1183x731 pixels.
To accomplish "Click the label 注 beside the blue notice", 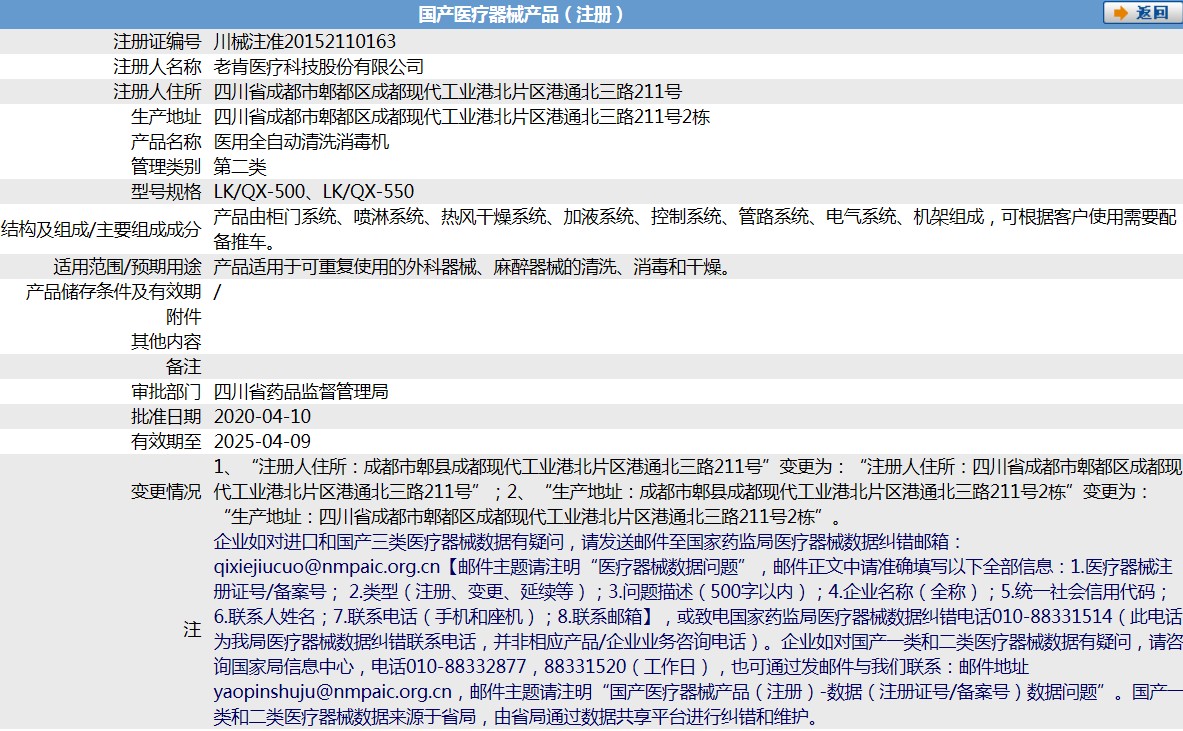I will tap(192, 629).
